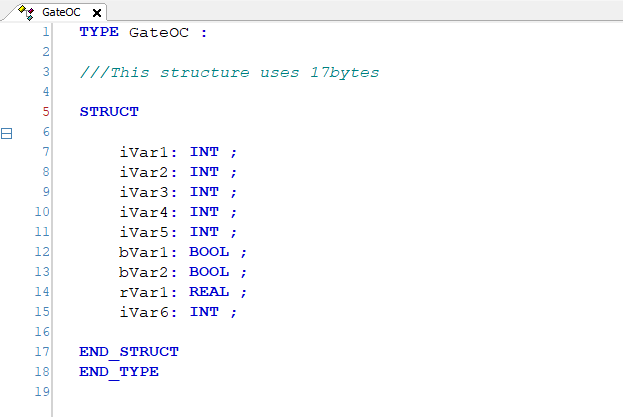
Task: Click line number 19 in the gutter
Action: coord(42,392)
